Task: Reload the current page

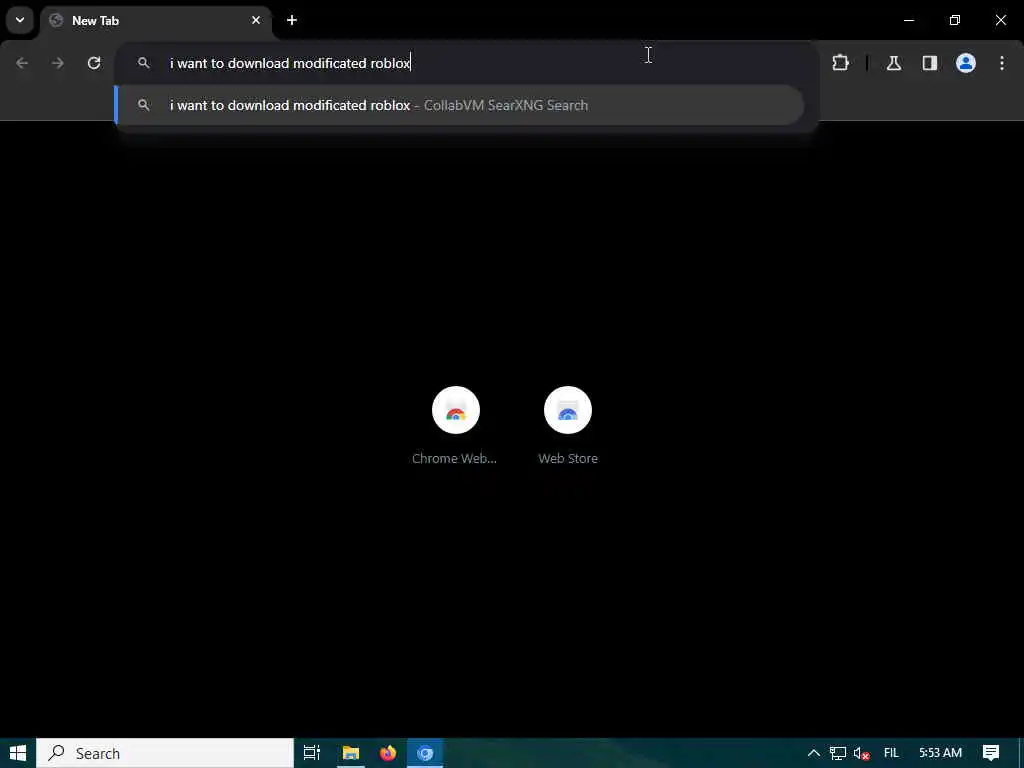Action: point(94,63)
